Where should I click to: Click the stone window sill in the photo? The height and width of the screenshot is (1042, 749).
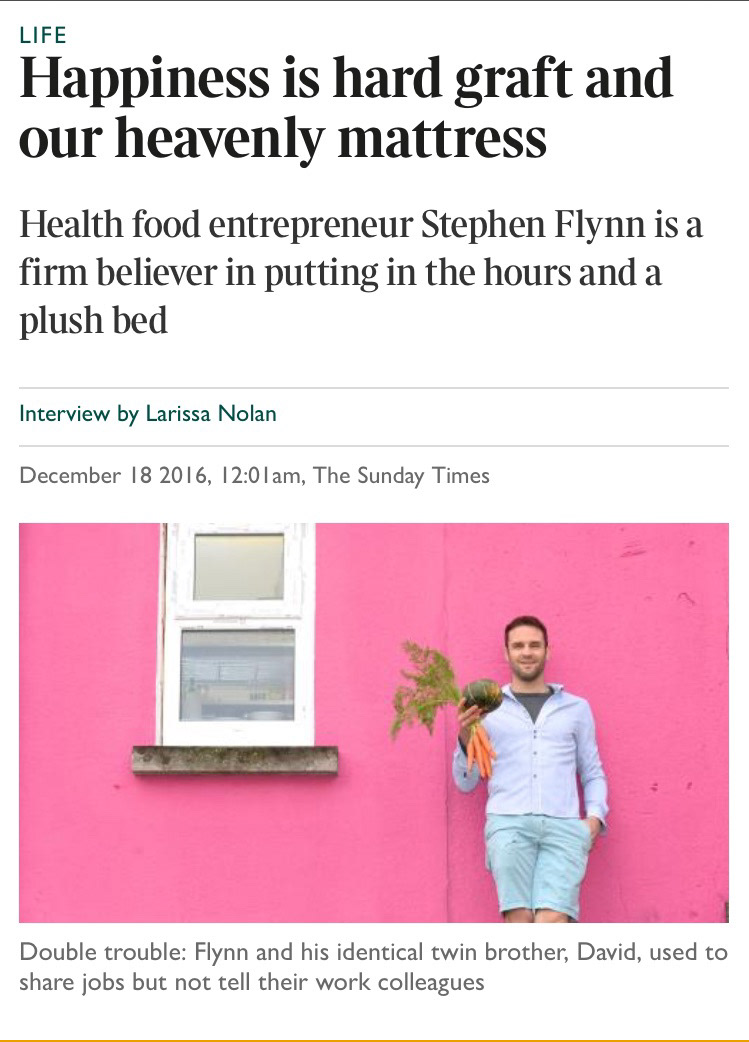pyautogui.click(x=235, y=760)
